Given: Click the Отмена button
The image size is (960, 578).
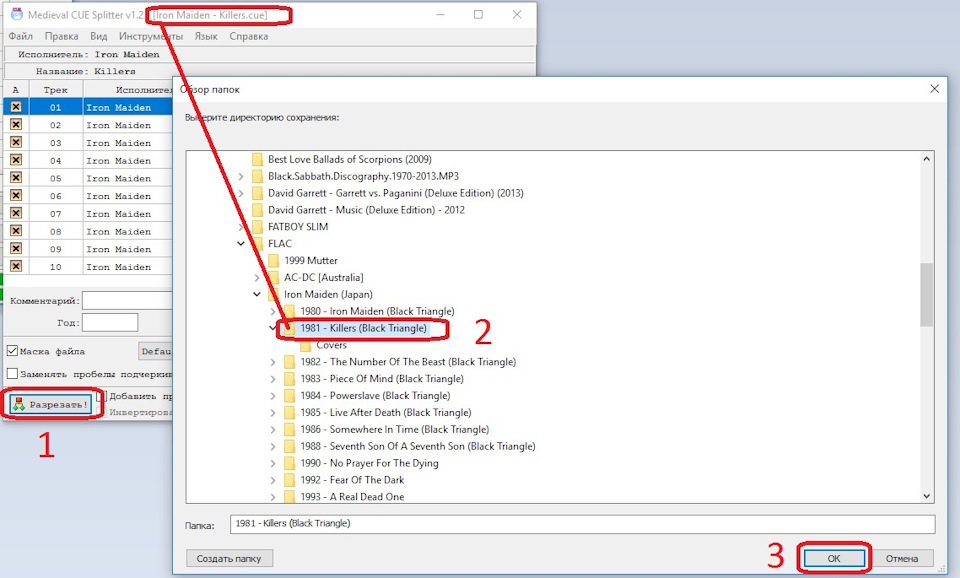Looking at the screenshot, I should 902,558.
